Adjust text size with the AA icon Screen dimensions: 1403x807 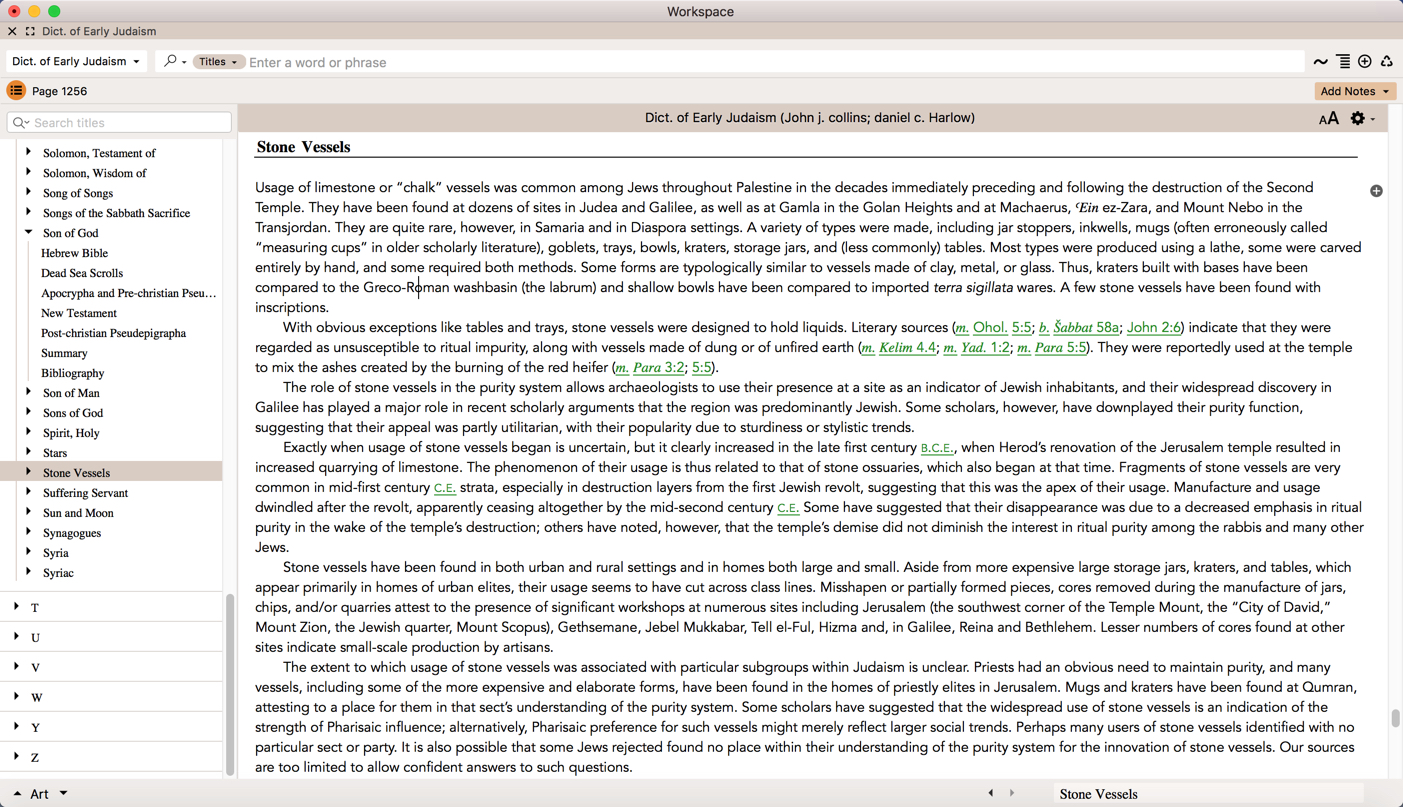pyautogui.click(x=1328, y=118)
